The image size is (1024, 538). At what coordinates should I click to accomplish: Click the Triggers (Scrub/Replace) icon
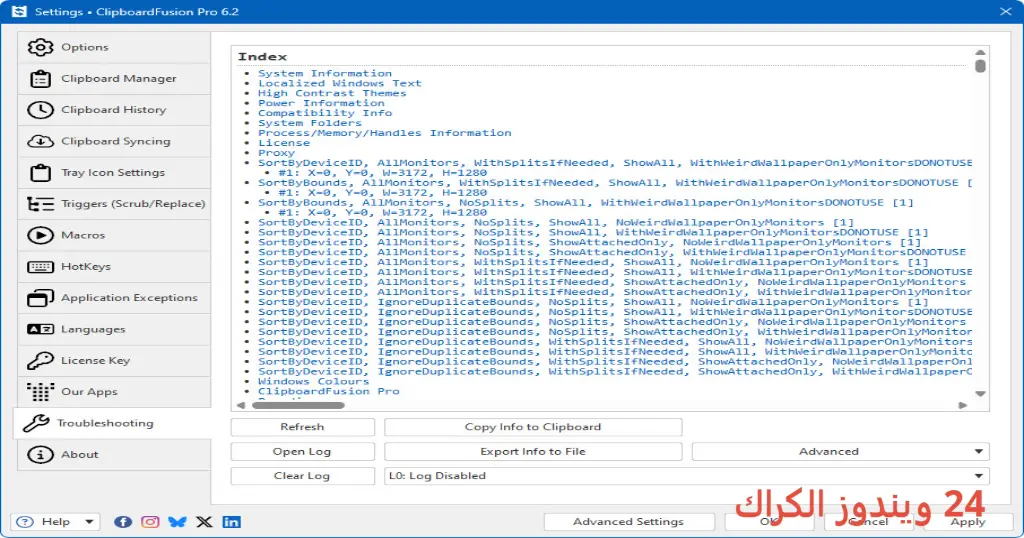[x=40, y=204]
